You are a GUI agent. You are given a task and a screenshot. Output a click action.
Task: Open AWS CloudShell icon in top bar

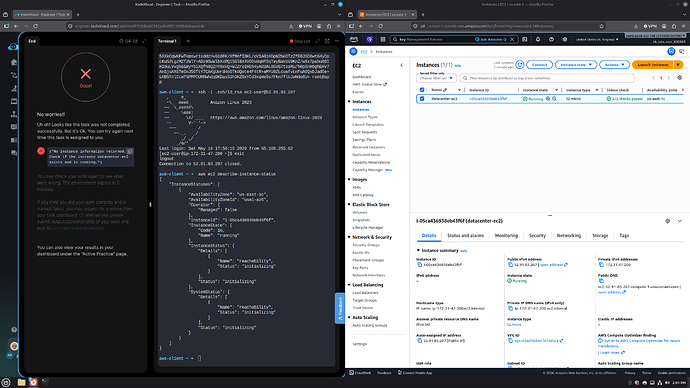coord(525,39)
